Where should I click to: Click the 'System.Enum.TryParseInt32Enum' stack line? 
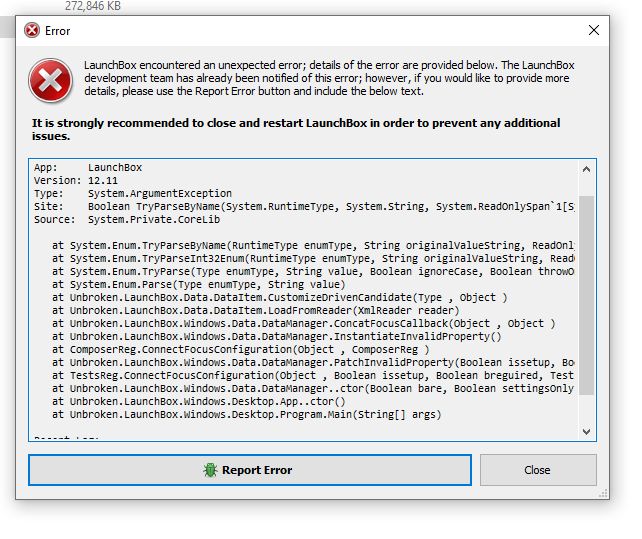pos(313,259)
